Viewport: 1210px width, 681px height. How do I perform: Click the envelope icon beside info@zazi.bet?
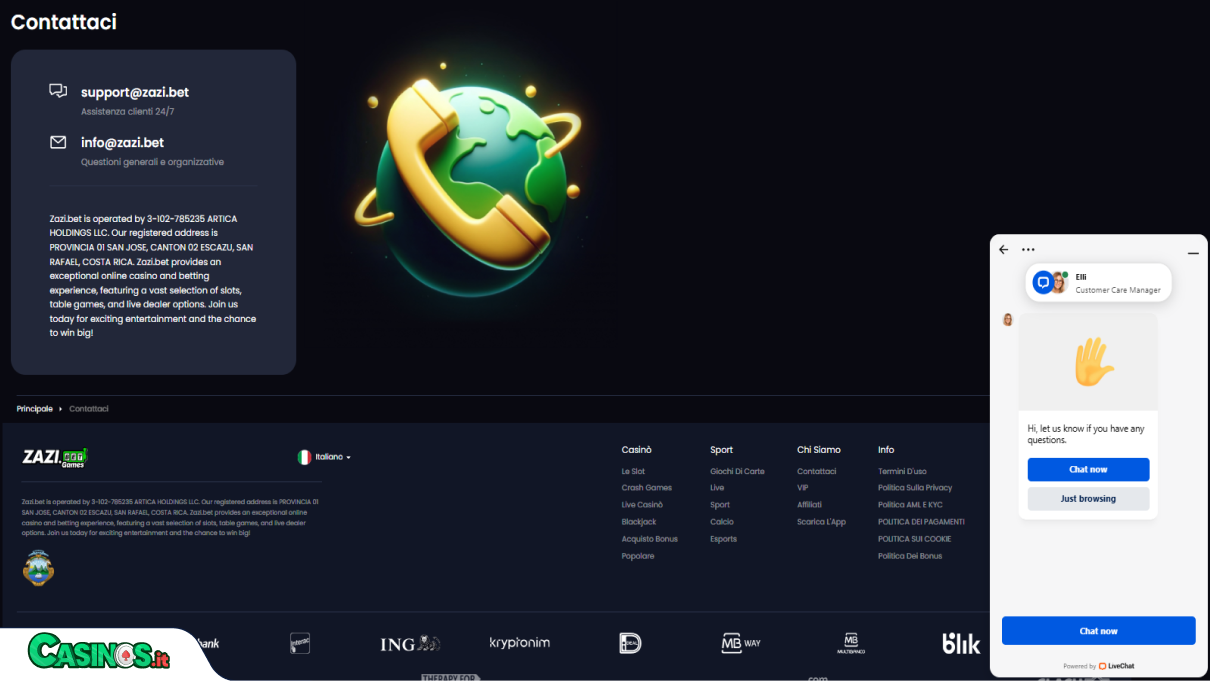(x=58, y=142)
